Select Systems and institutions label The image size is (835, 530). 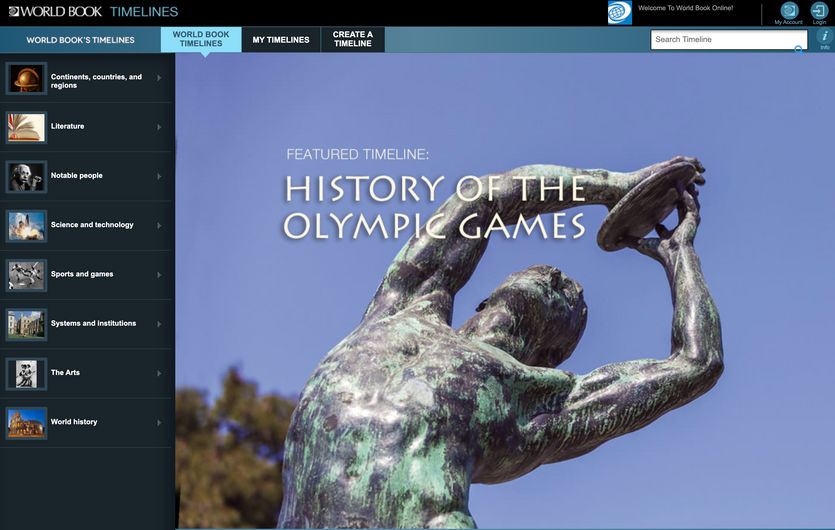point(93,323)
